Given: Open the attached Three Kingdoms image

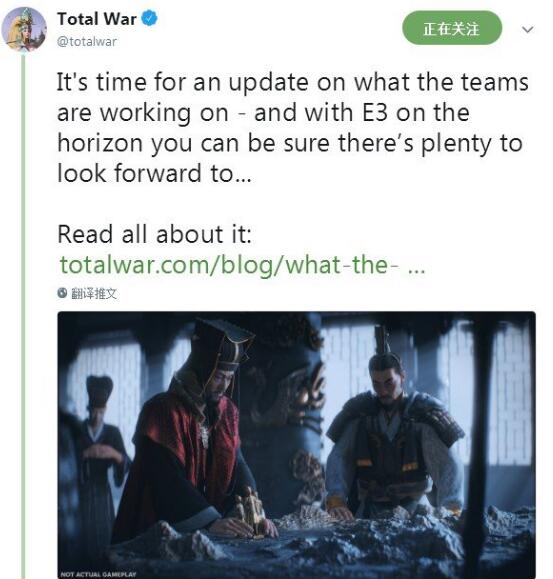Looking at the screenshot, I should (296, 445).
